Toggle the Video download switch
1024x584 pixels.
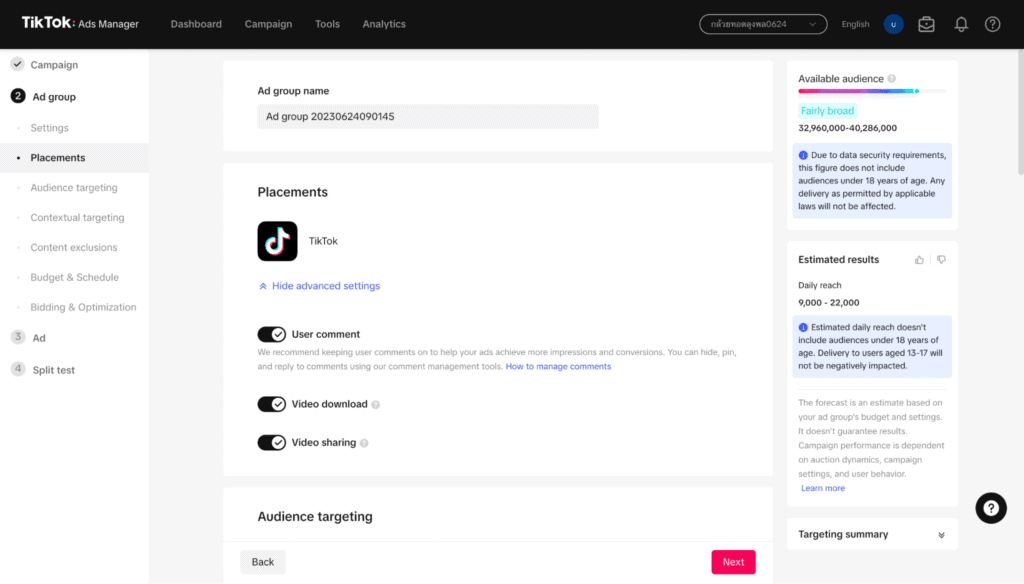coord(272,404)
